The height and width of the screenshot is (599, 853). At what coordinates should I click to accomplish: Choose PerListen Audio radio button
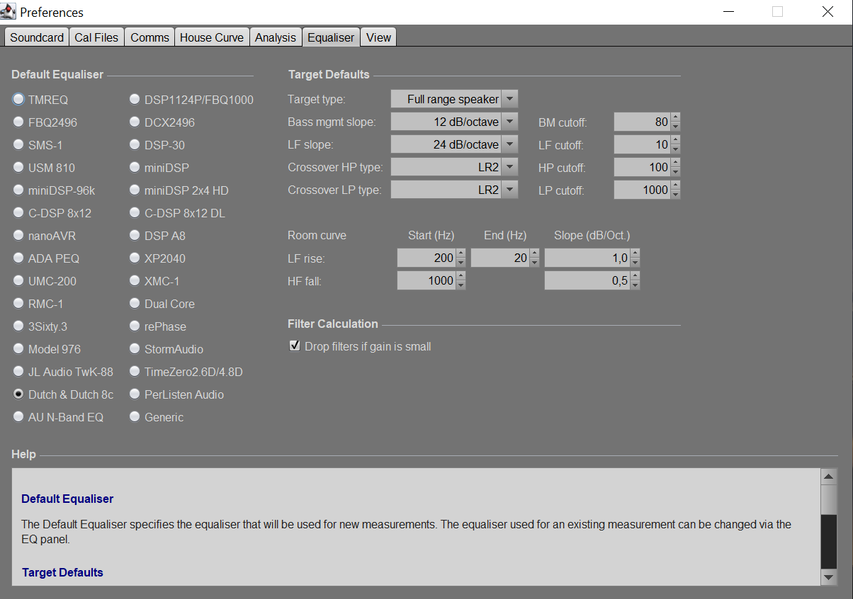coord(134,394)
